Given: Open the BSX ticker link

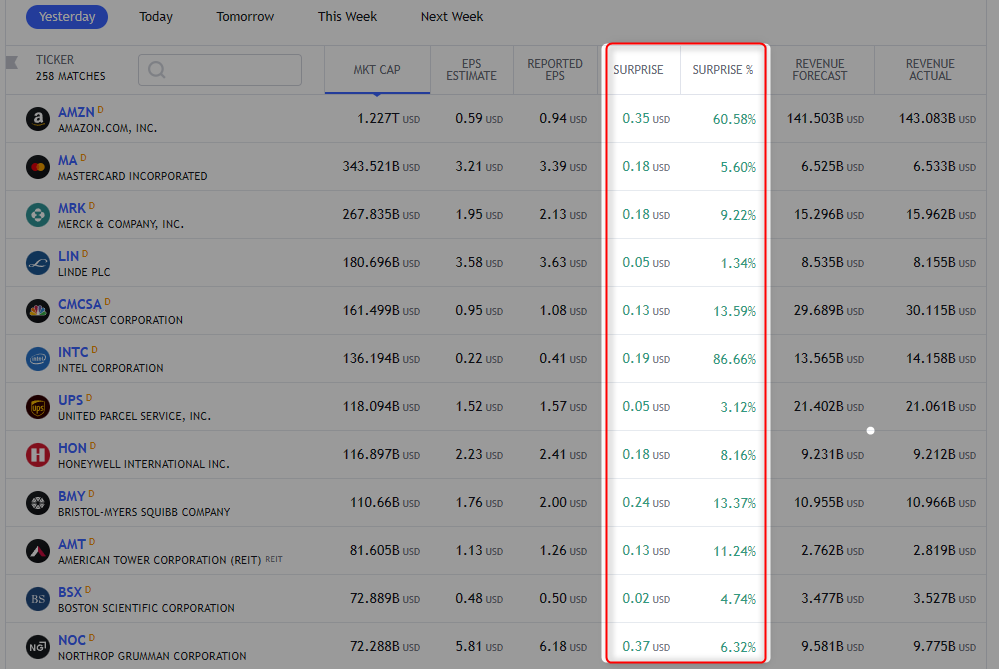Looking at the screenshot, I should point(70,593).
